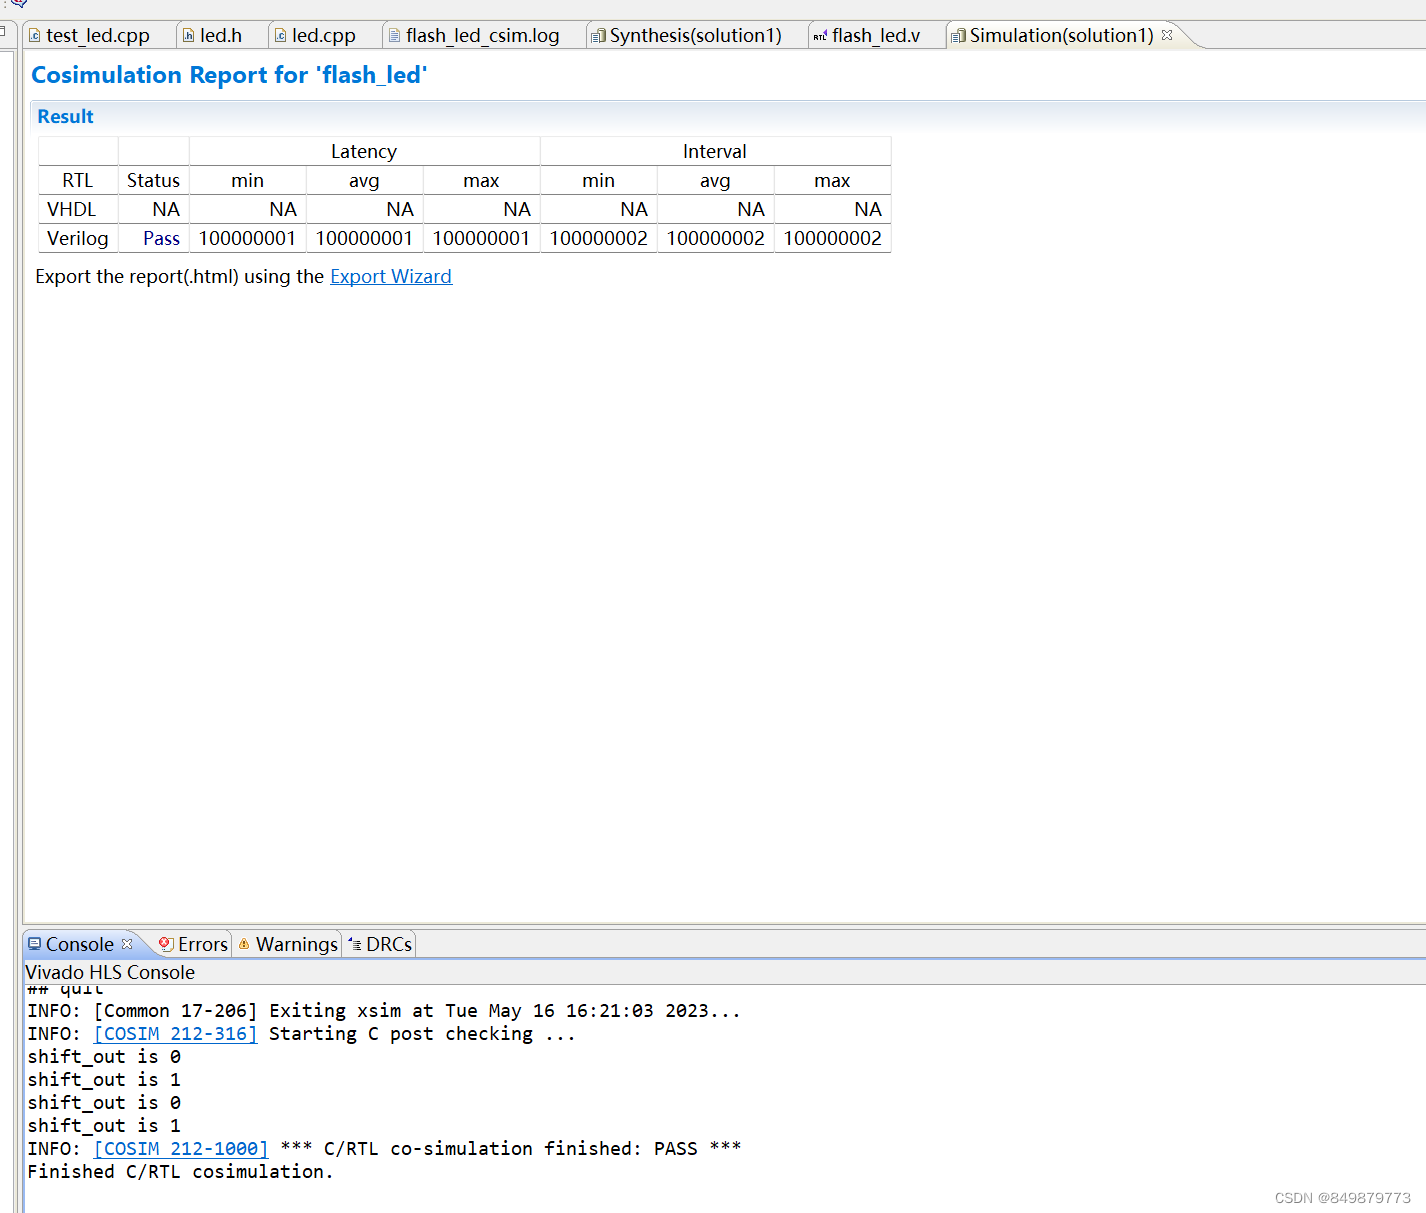Click the Cosimulation Report for 'flash_led' title
Screen dimensions: 1426x1213
pyautogui.click(x=229, y=75)
